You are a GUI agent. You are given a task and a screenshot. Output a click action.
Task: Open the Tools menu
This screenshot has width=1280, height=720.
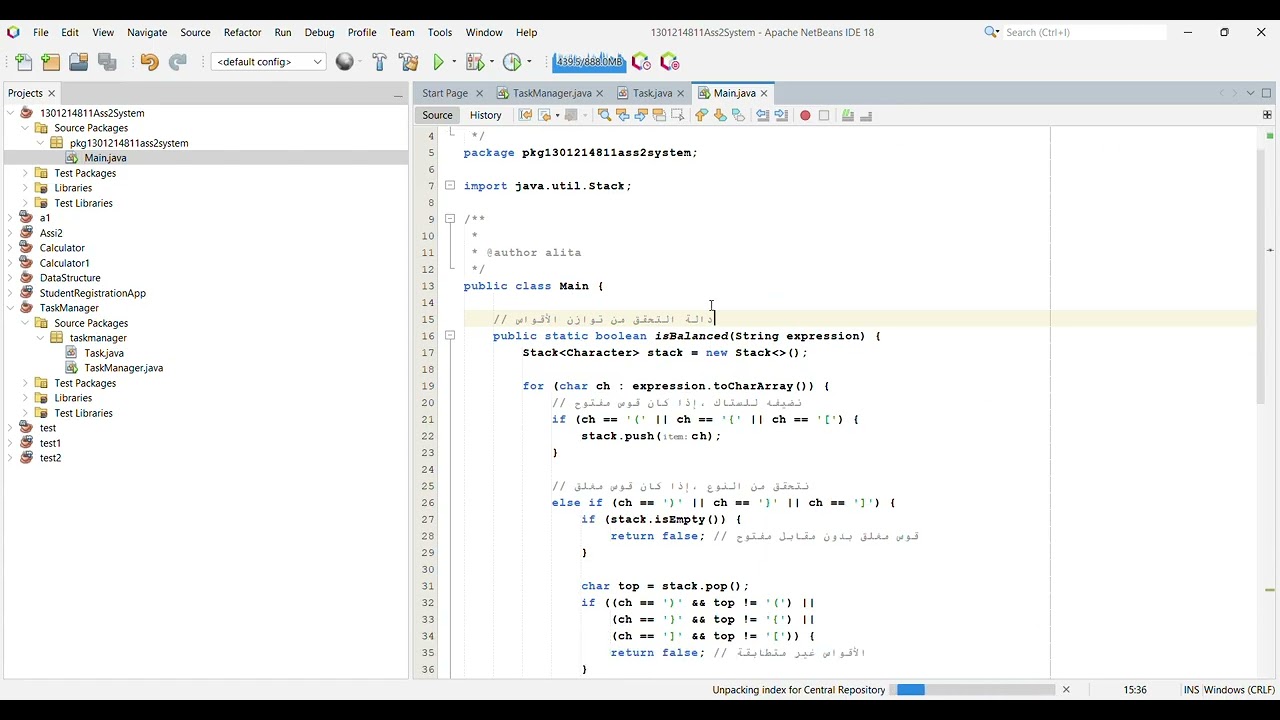click(x=440, y=32)
